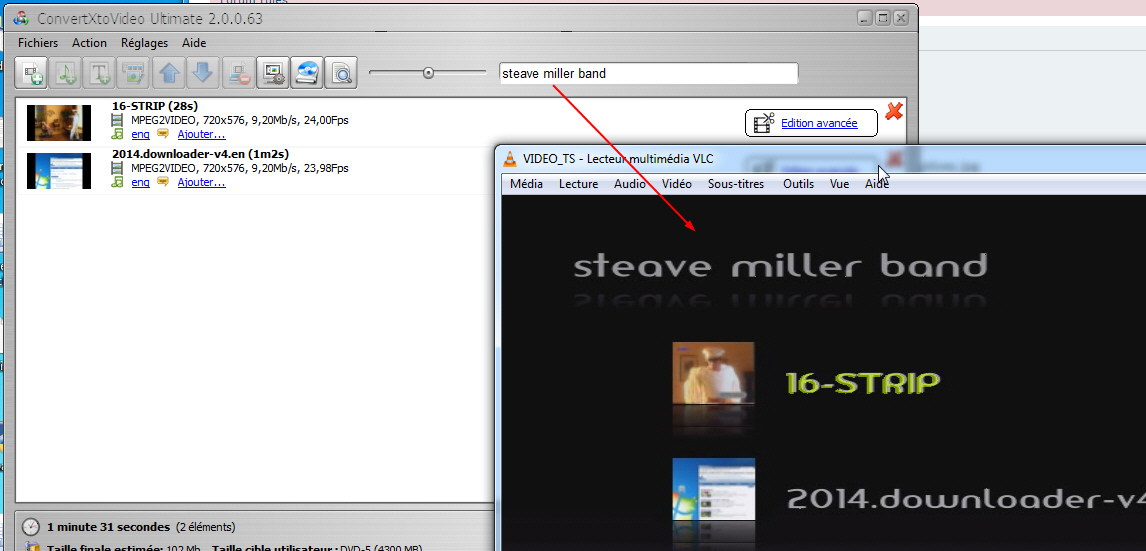Maximize the ConvertXtoVideo window
This screenshot has width=1146, height=551.
coord(883,18)
